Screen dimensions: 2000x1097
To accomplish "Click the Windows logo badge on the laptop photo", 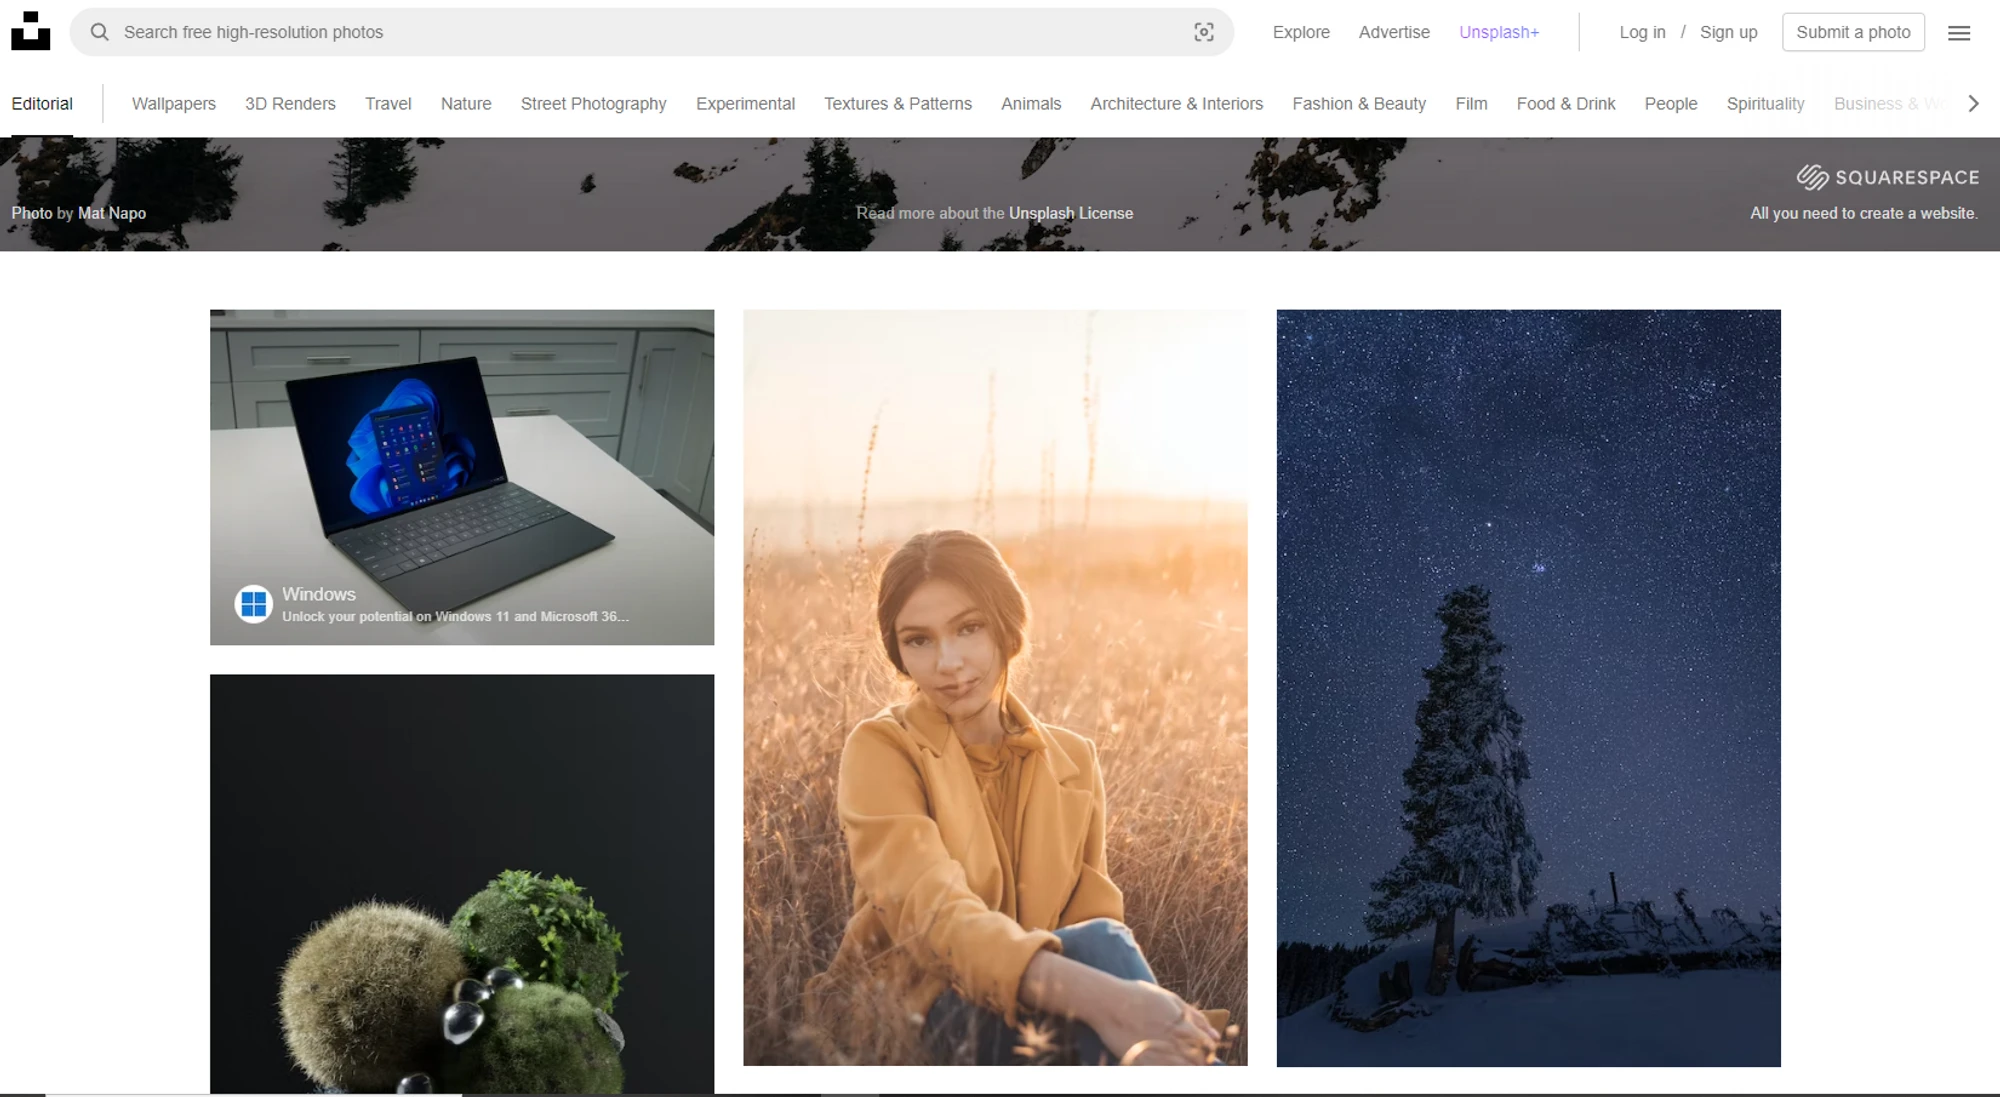I will pyautogui.click(x=254, y=604).
